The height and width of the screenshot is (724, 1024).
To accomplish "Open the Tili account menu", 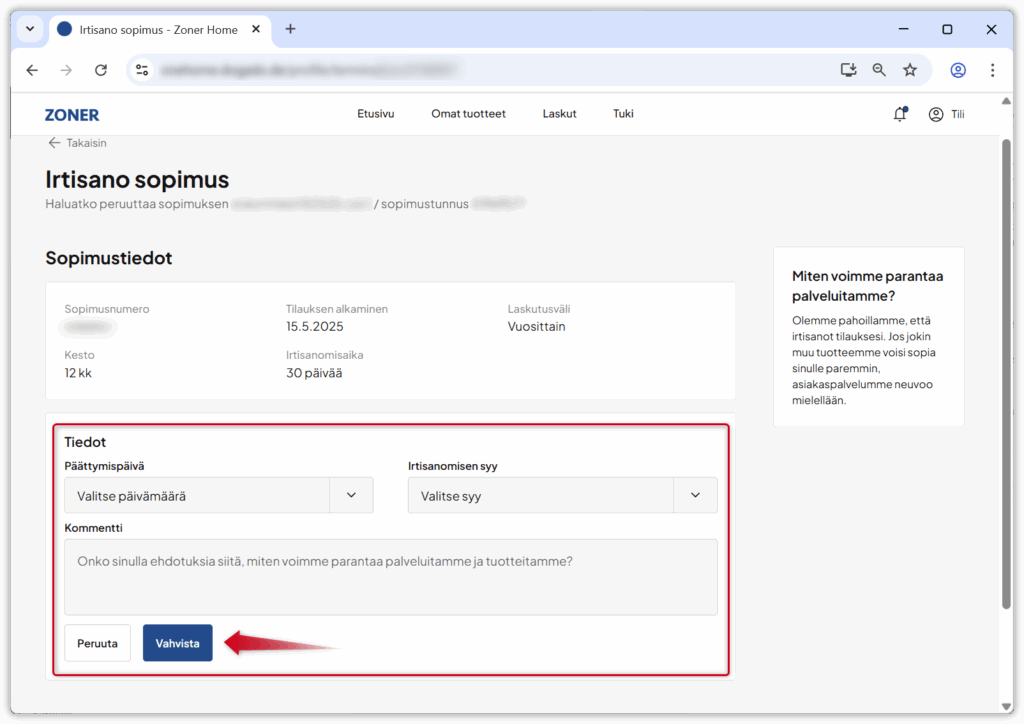I will point(946,114).
